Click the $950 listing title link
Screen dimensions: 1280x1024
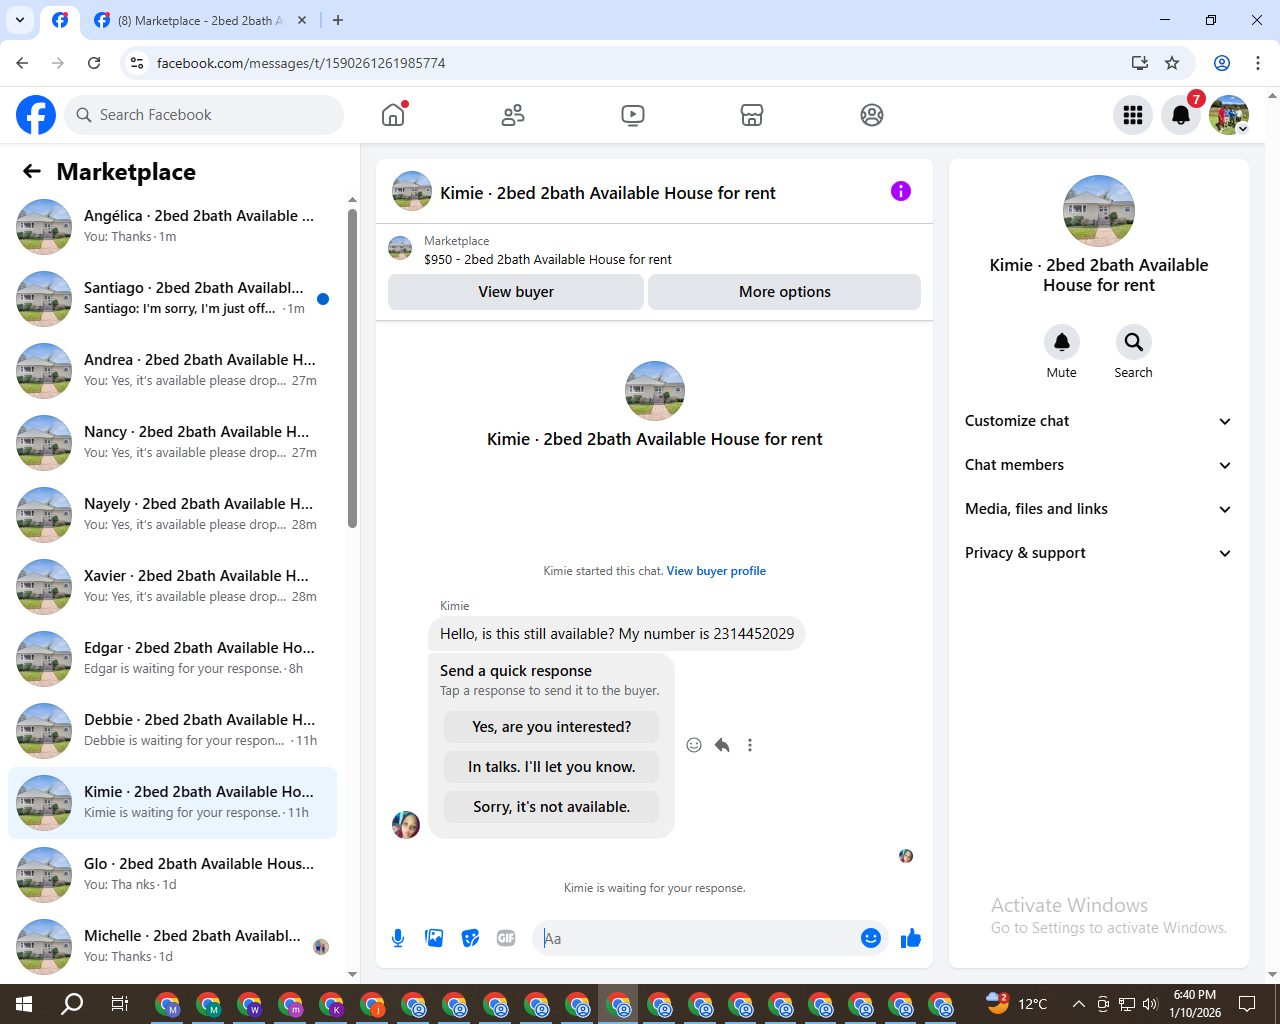coord(548,259)
